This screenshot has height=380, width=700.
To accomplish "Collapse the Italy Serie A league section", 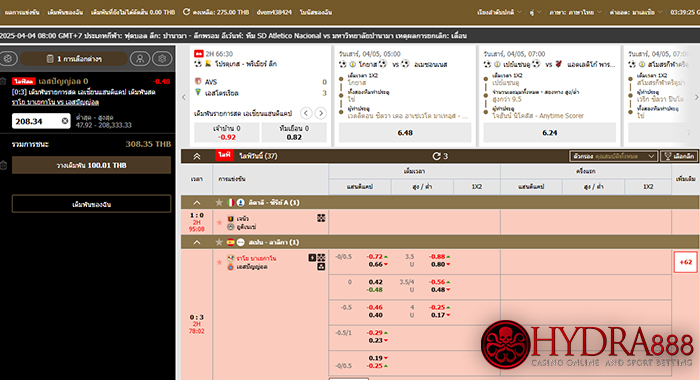I will (196, 202).
